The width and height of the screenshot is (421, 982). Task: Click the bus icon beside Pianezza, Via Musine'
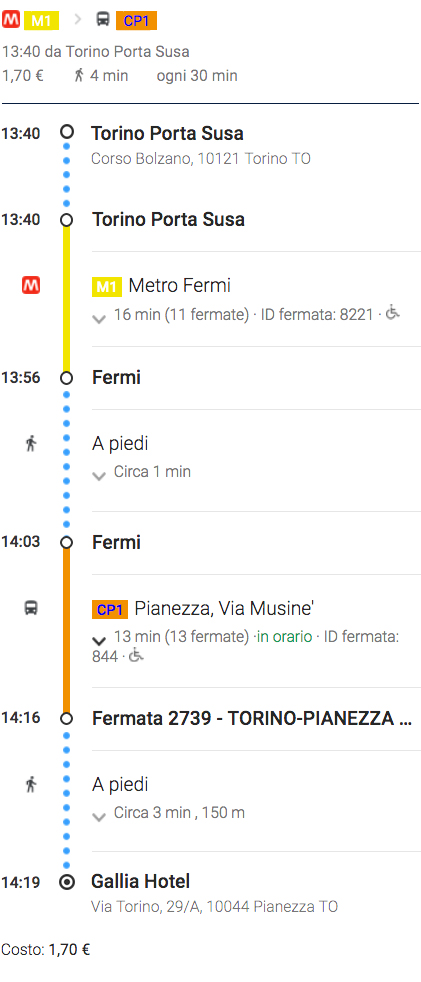tap(31, 607)
